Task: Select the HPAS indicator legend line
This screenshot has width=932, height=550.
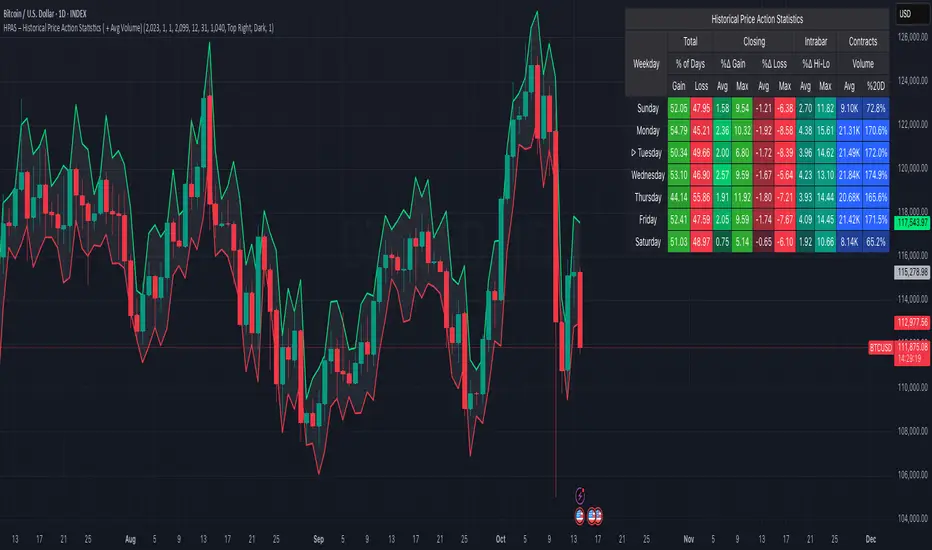Action: tap(138, 28)
